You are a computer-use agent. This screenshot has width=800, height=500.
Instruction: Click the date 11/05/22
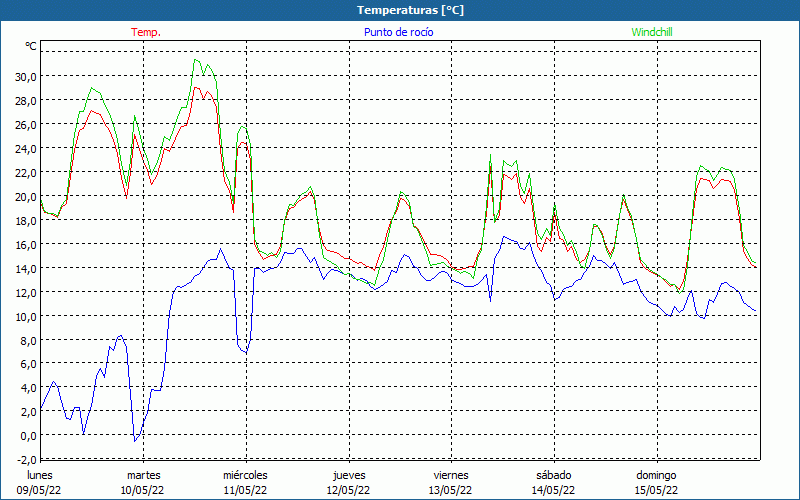click(x=245, y=490)
